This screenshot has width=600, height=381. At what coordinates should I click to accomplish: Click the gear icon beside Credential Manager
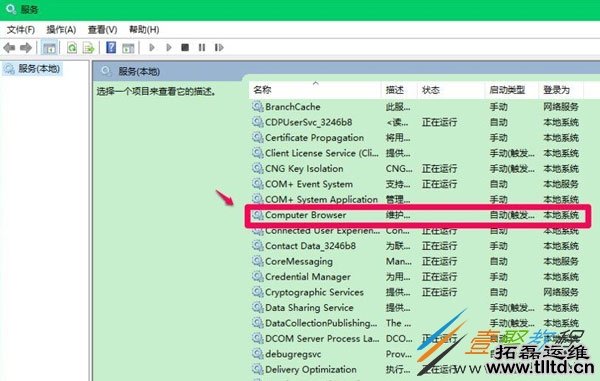258,276
